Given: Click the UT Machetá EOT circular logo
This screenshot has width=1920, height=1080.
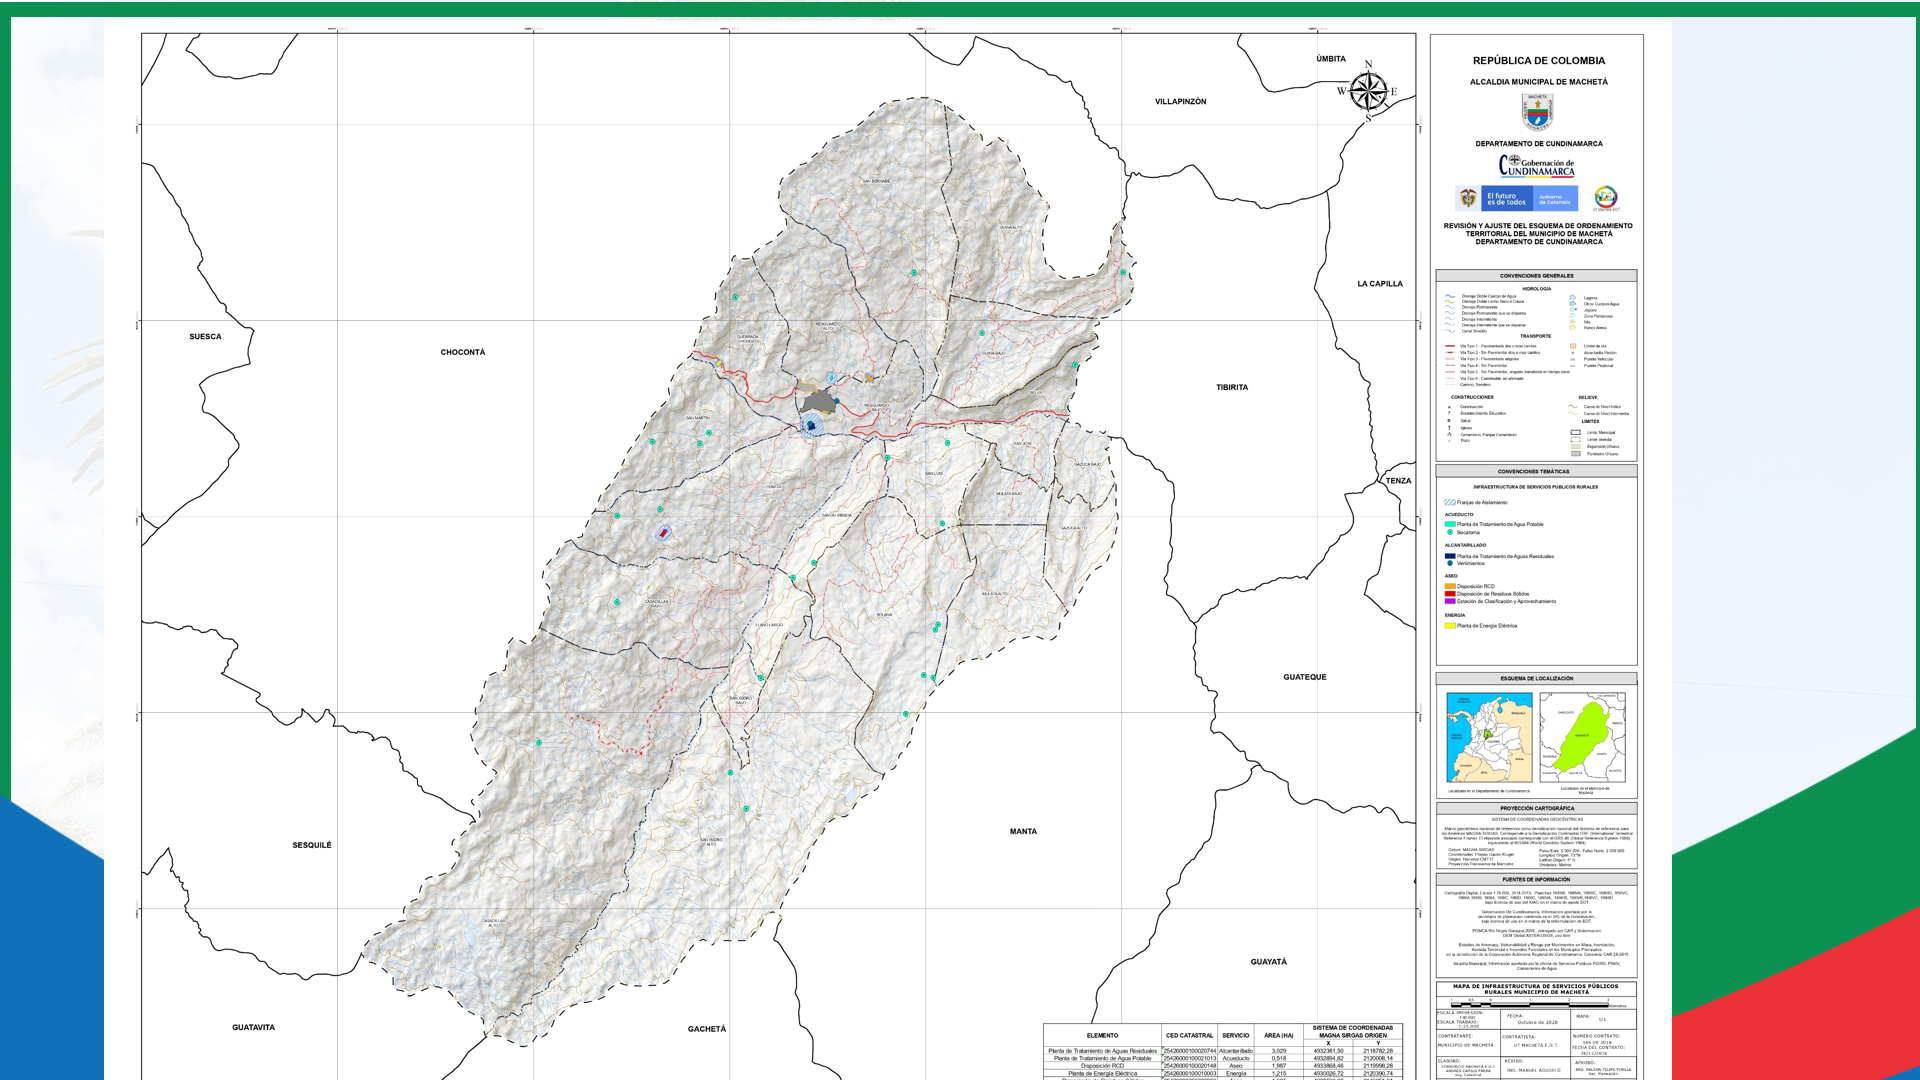Looking at the screenshot, I should tap(1605, 197).
